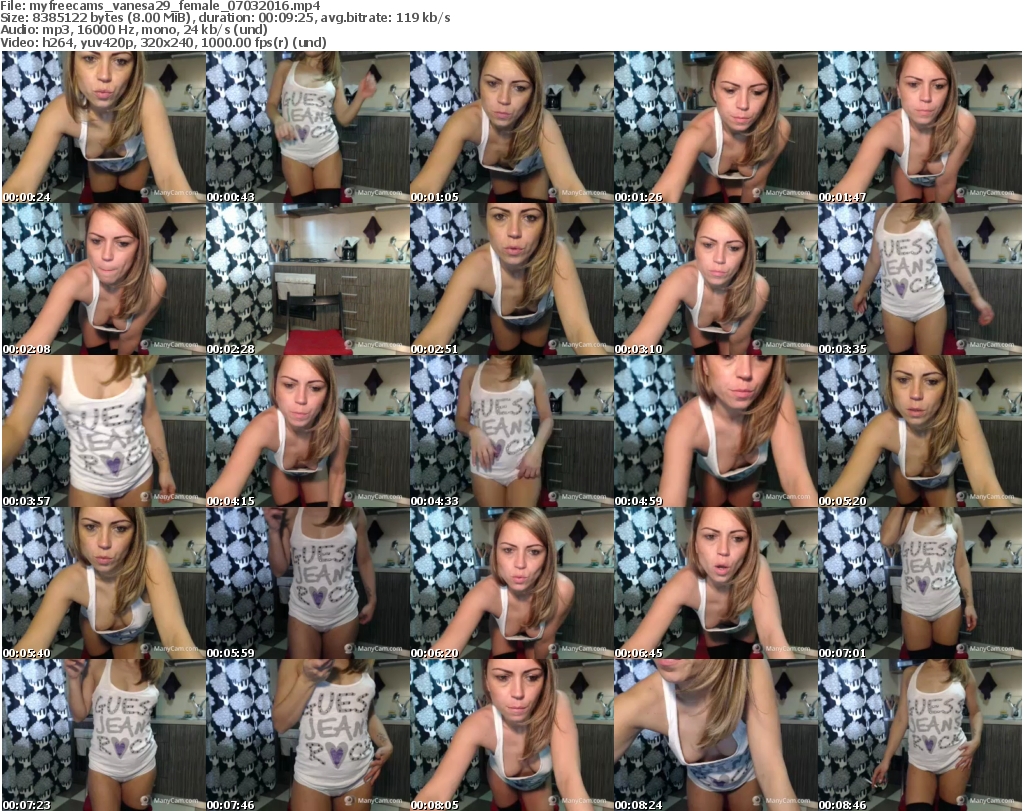Open the frame stamped 00:03:35

click(x=920, y=279)
